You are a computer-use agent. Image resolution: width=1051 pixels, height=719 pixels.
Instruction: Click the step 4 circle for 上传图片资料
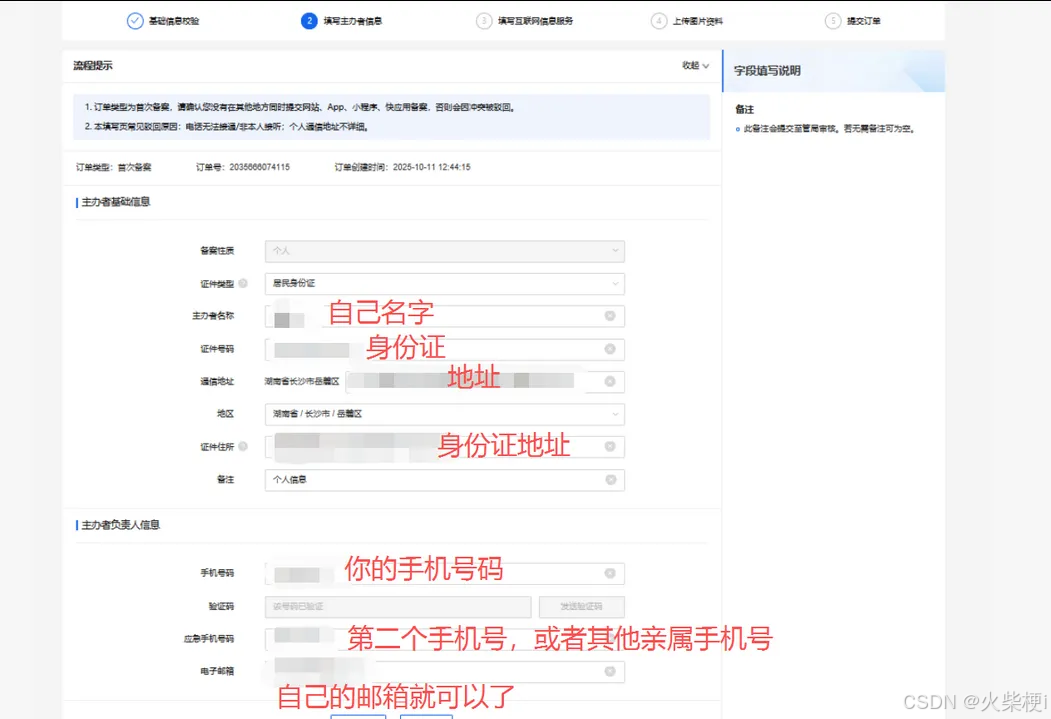coord(659,21)
